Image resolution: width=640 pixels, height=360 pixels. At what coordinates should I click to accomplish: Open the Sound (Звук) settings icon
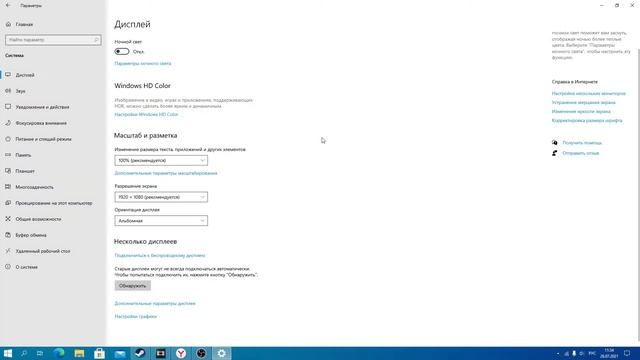8,91
